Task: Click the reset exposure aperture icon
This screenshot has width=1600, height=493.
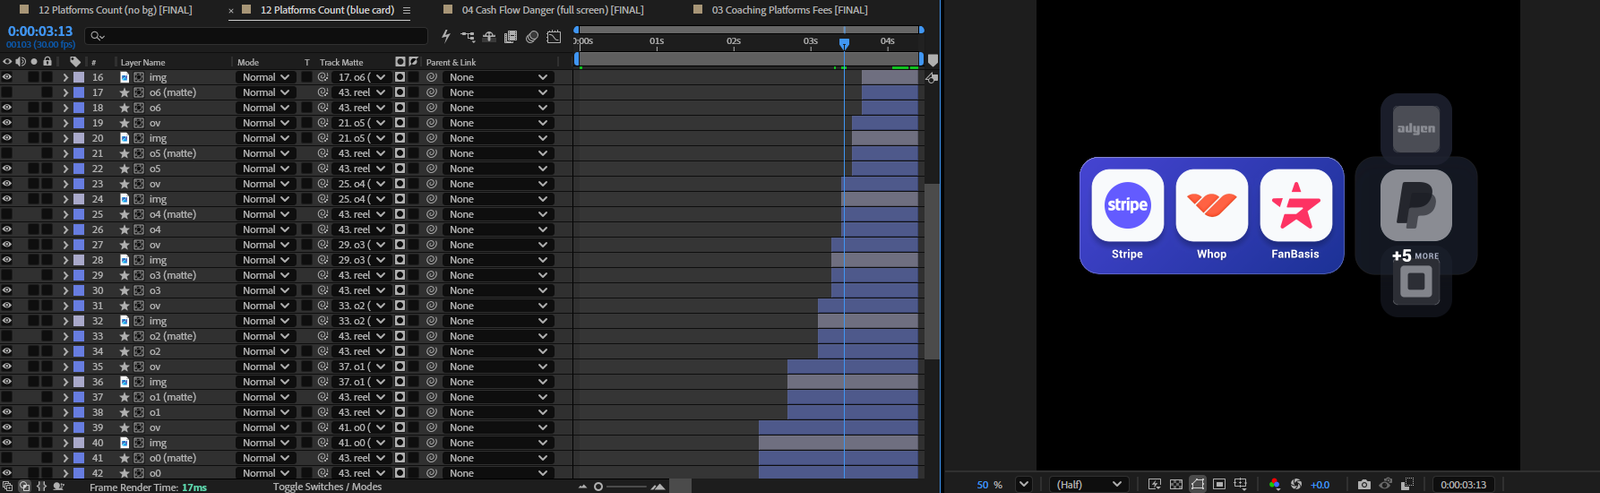Action: pos(1296,484)
